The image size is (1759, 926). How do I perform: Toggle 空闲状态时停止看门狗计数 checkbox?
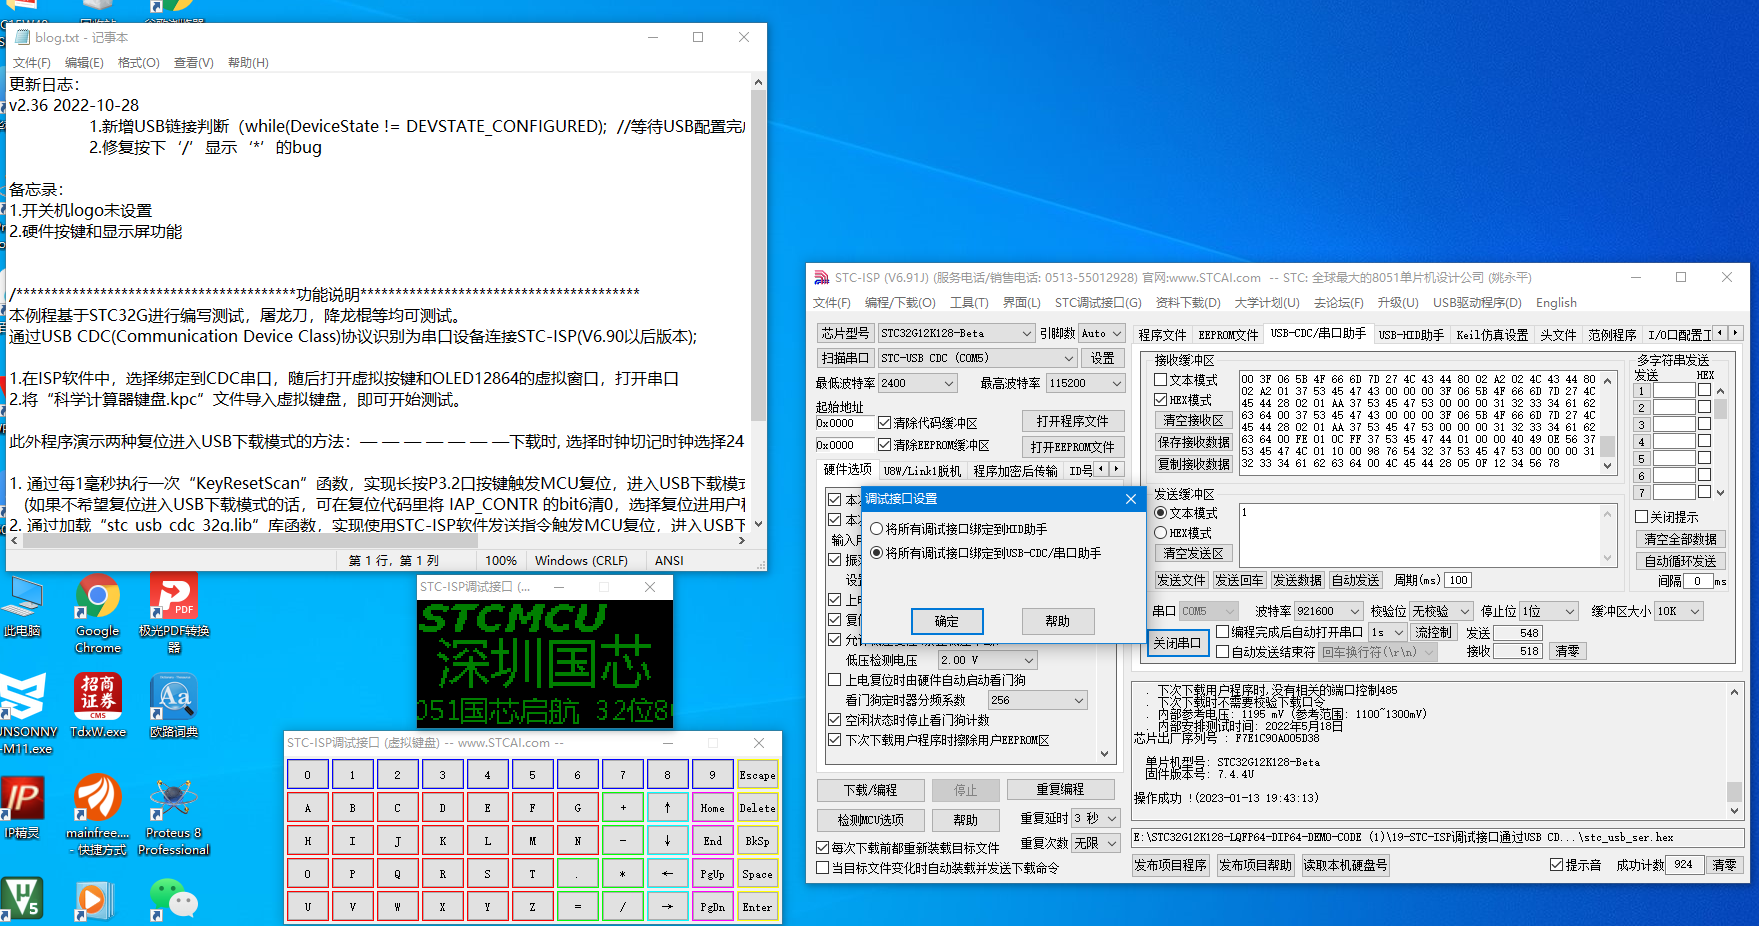(x=908, y=720)
